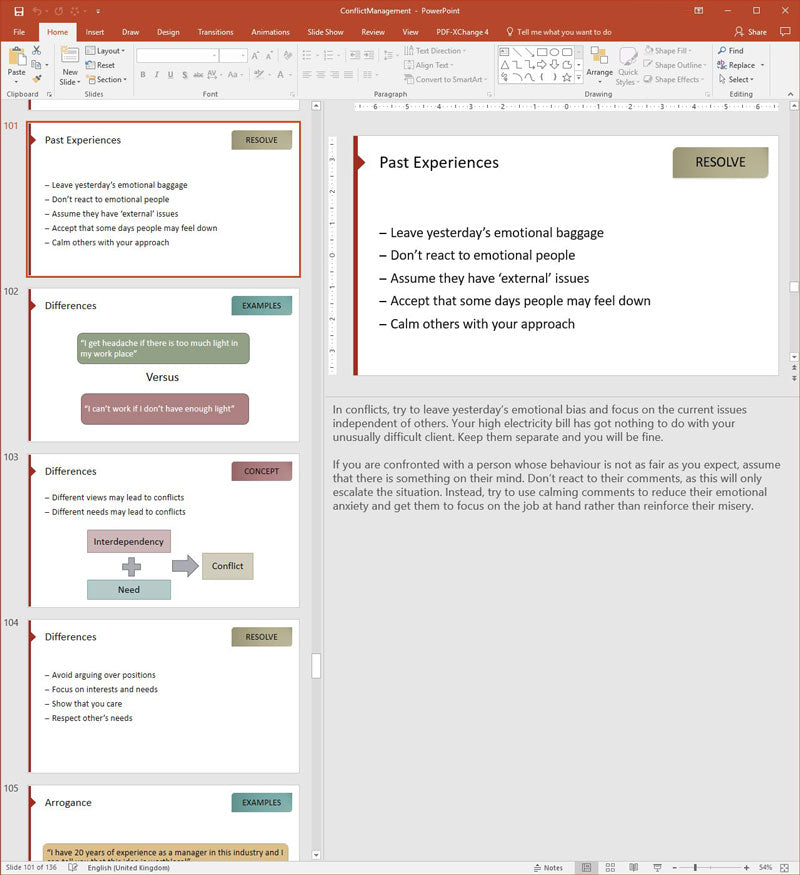Click the New Slide icon
Viewport: 800px width, 875px height.
pyautogui.click(x=69, y=61)
